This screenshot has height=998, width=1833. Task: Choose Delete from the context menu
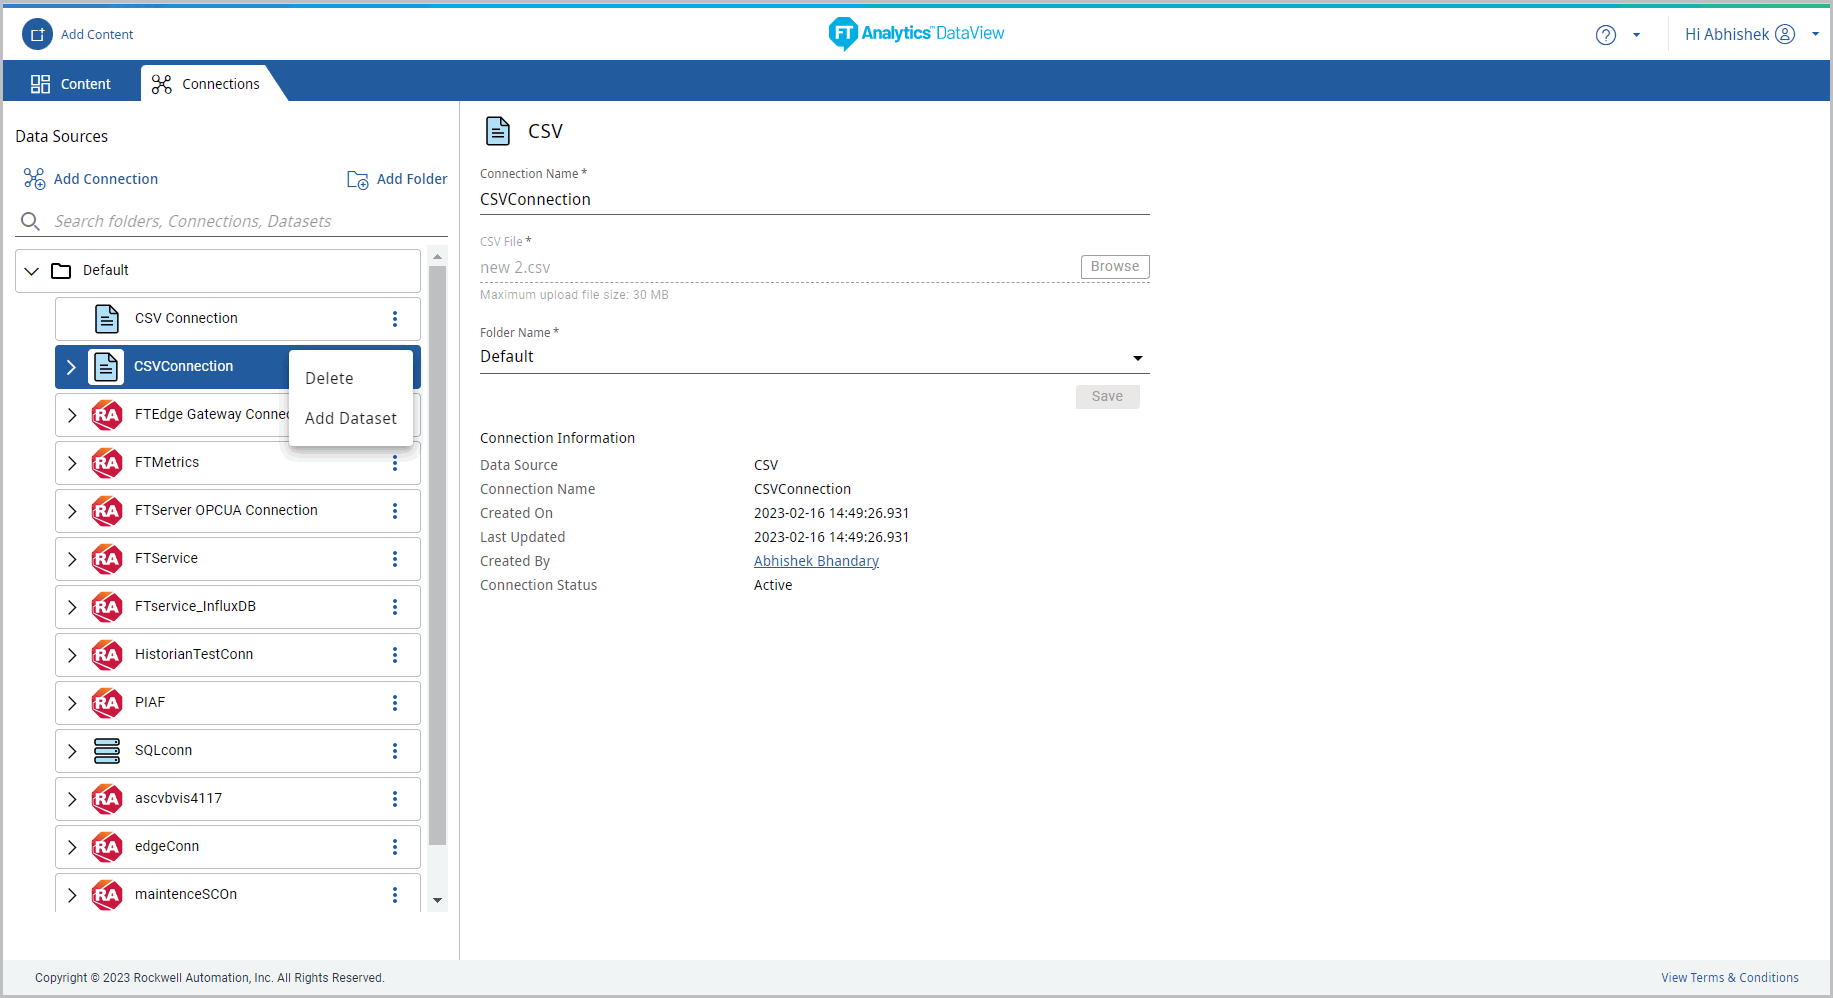tap(330, 379)
